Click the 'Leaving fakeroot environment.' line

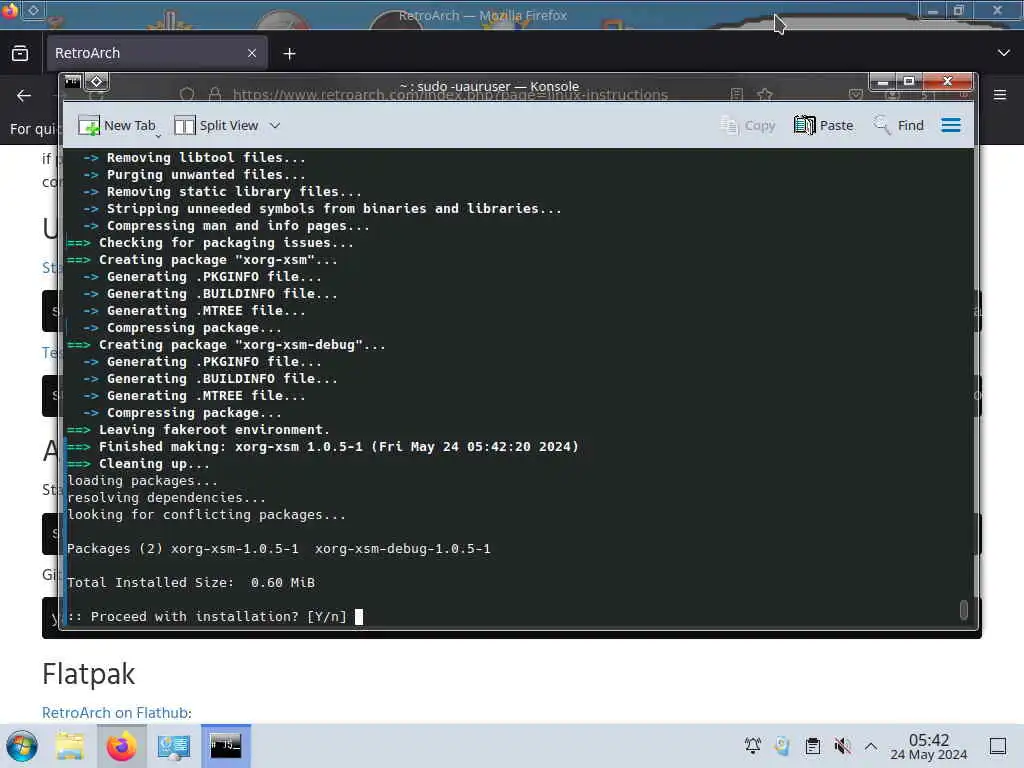coord(198,430)
